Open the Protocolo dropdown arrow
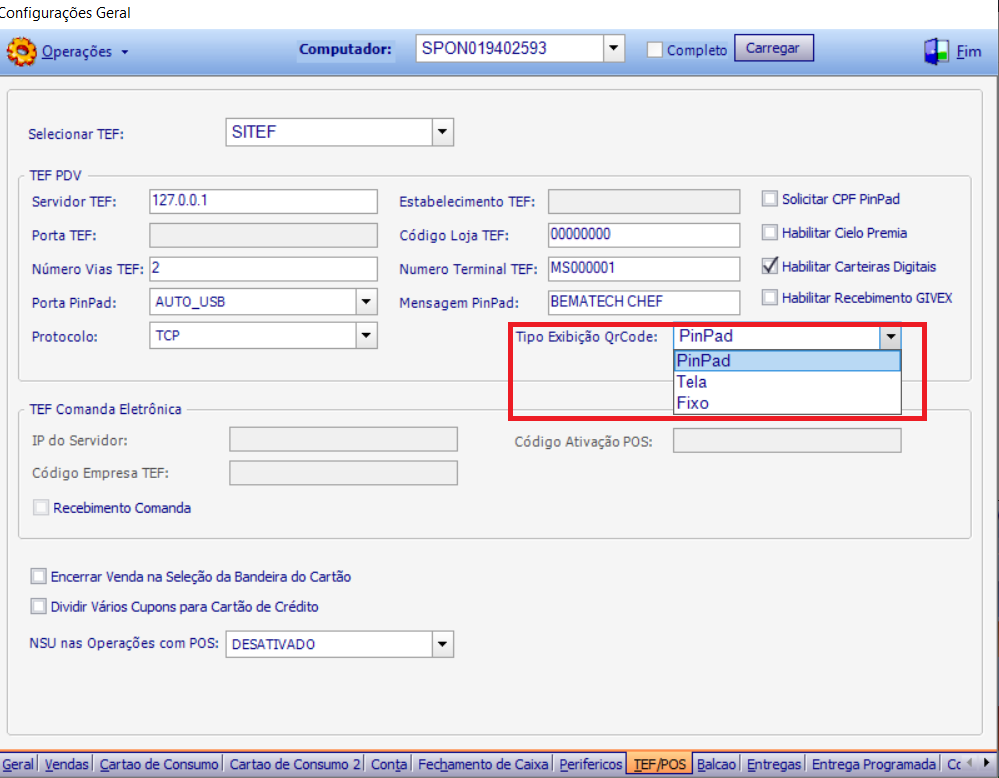Image resolution: width=999 pixels, height=778 pixels. pos(366,336)
